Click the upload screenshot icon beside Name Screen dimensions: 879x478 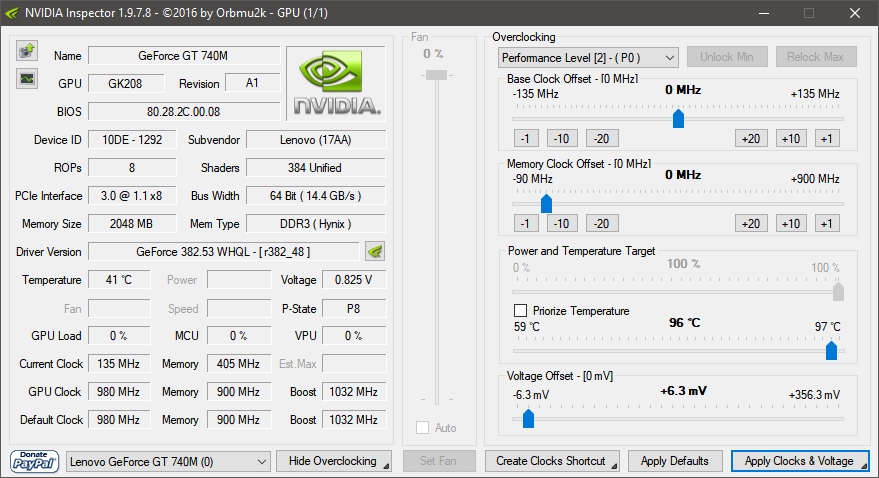pyautogui.click(x=26, y=50)
